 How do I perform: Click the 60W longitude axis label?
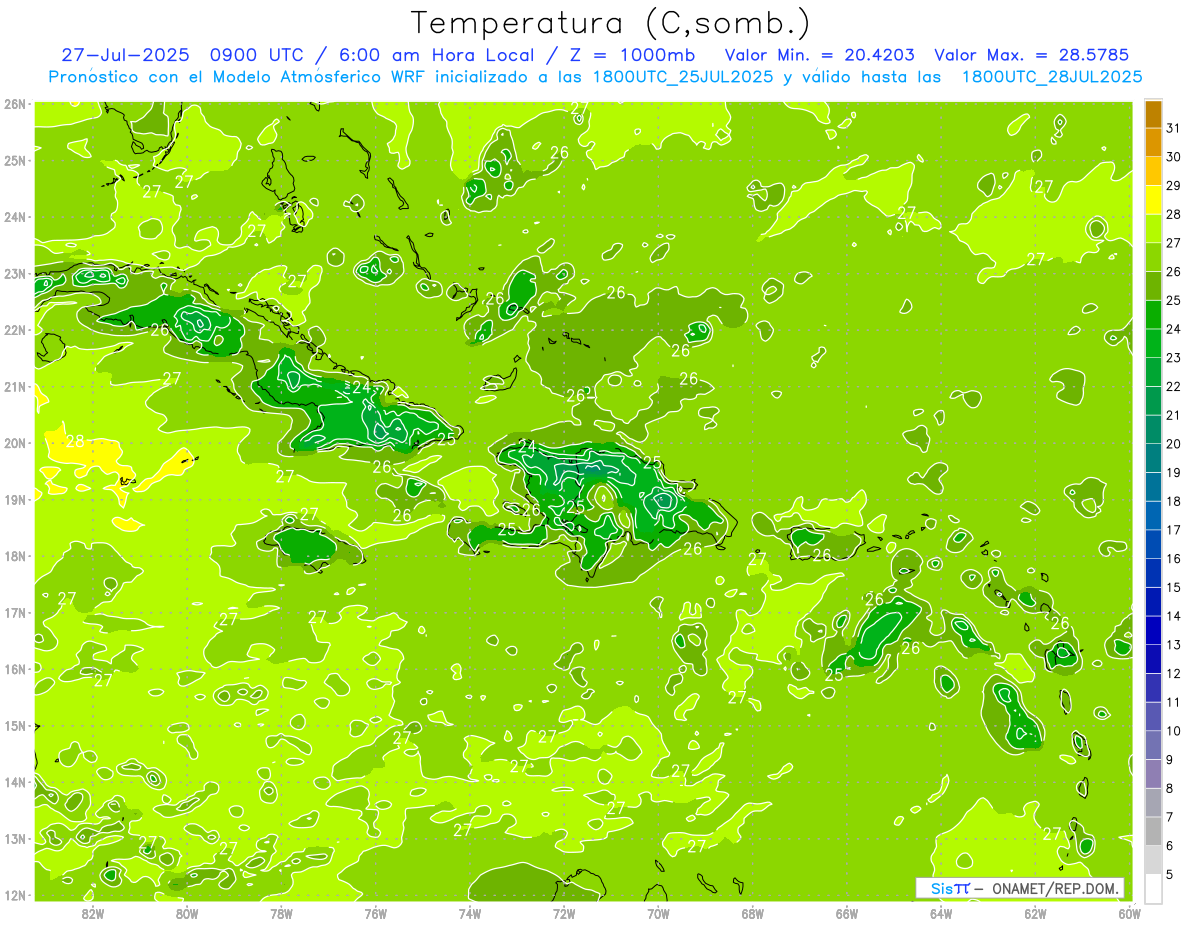[x=1129, y=913]
